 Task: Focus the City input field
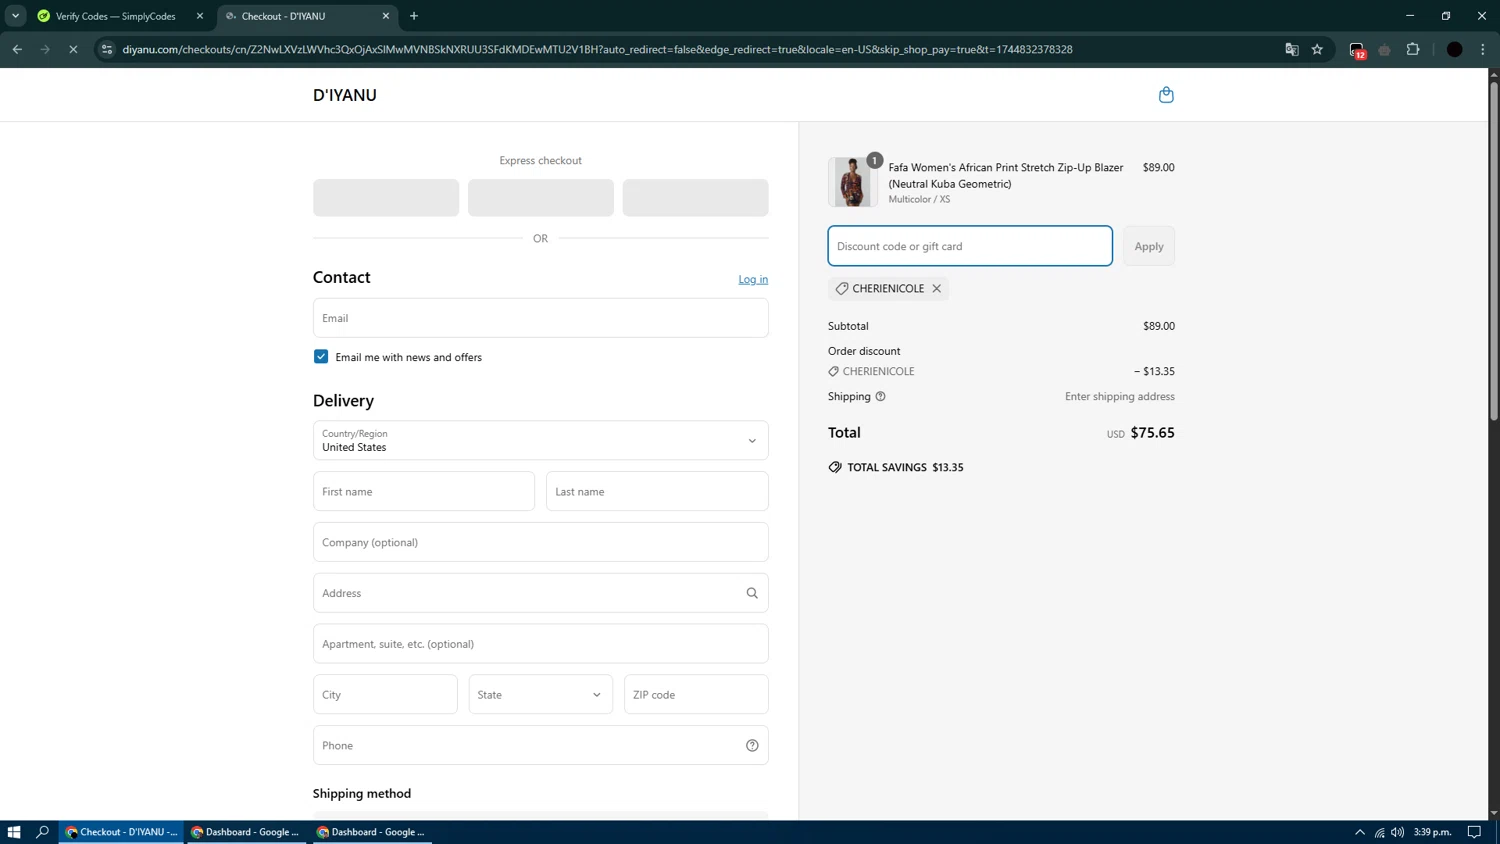[385, 694]
